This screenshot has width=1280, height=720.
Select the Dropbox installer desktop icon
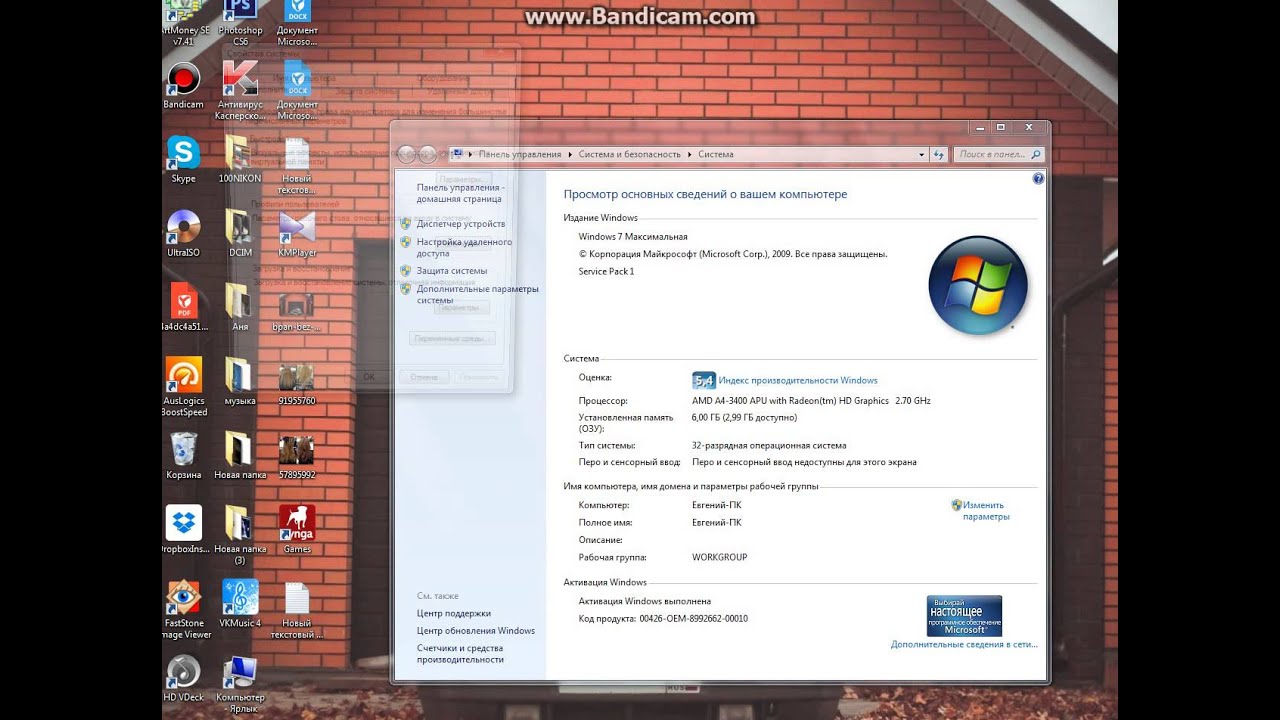[185, 530]
